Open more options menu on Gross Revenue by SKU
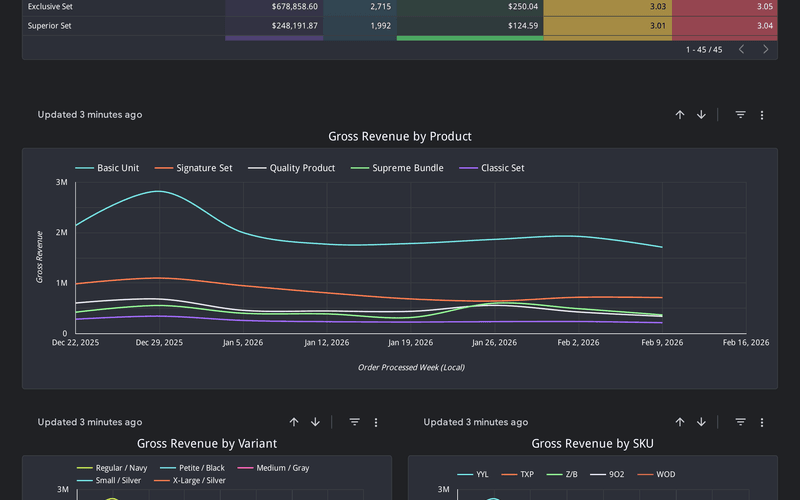The image size is (800, 500). coord(762,422)
